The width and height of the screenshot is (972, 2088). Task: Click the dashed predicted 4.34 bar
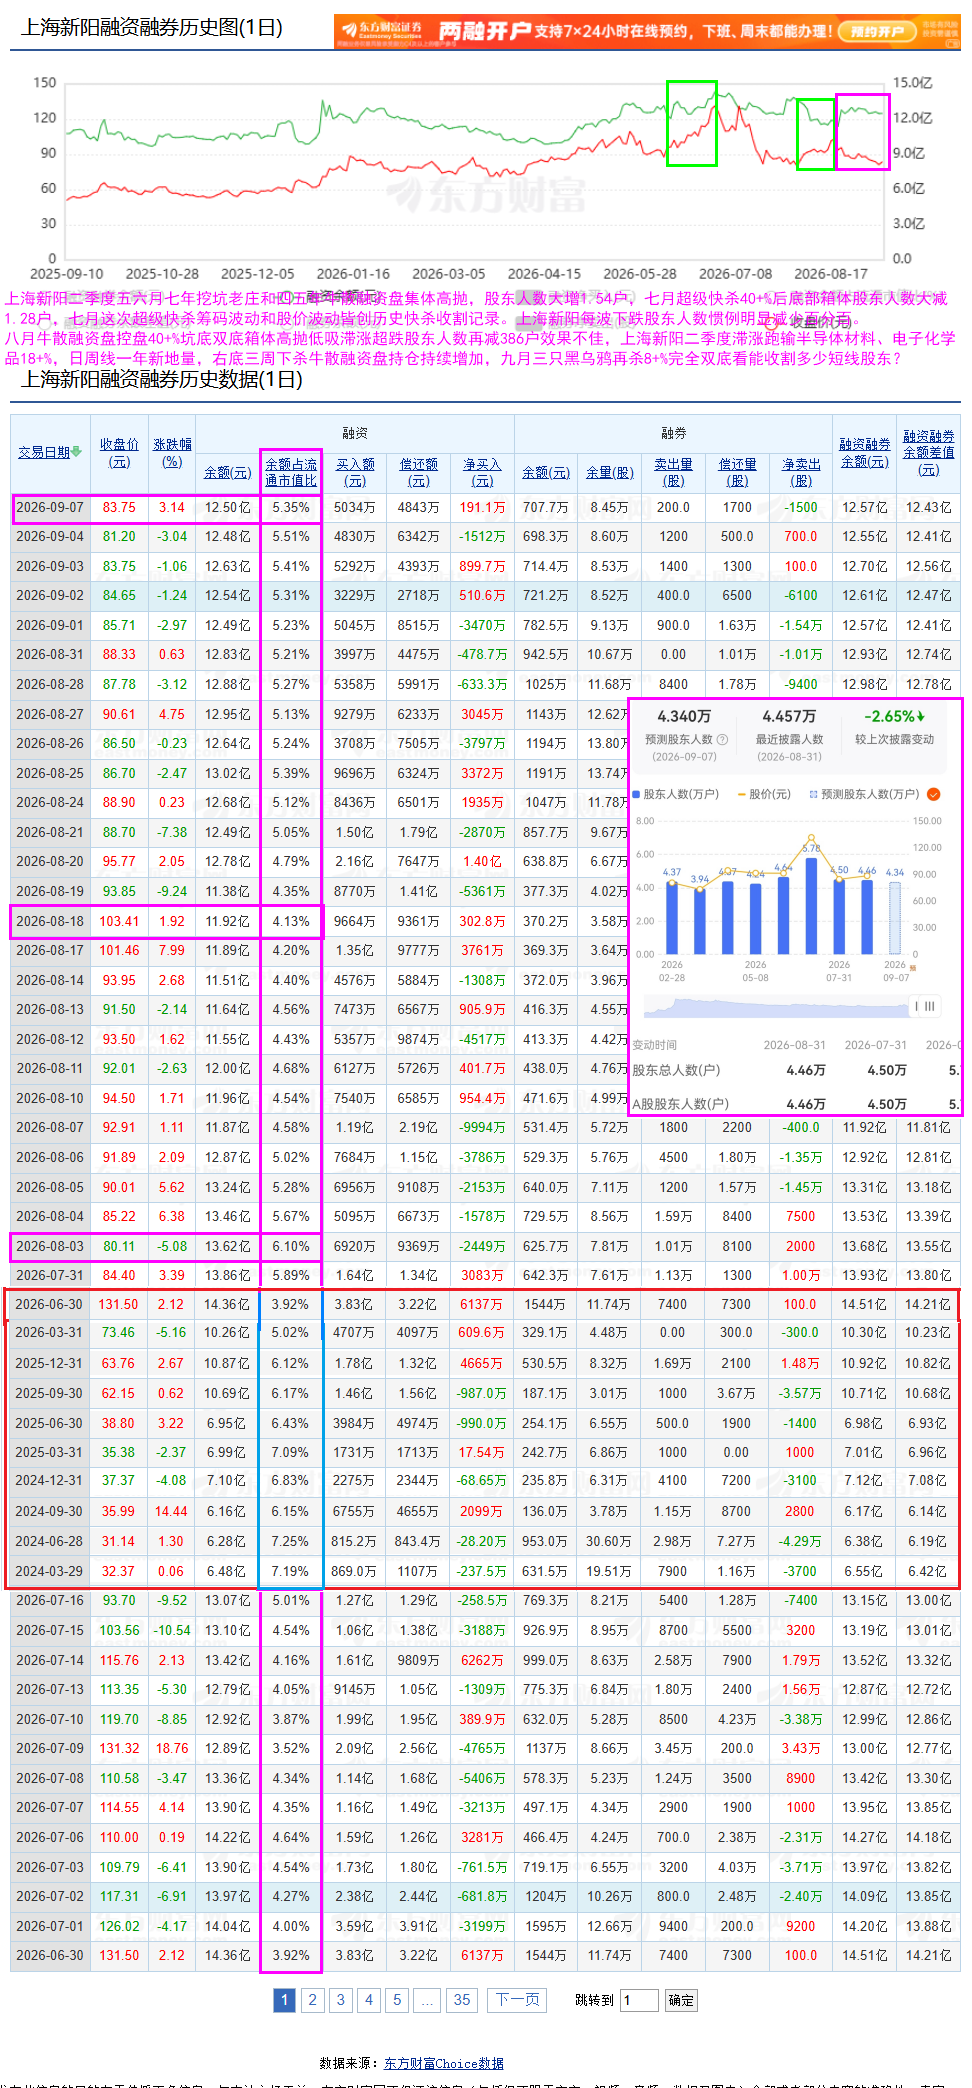click(x=895, y=916)
